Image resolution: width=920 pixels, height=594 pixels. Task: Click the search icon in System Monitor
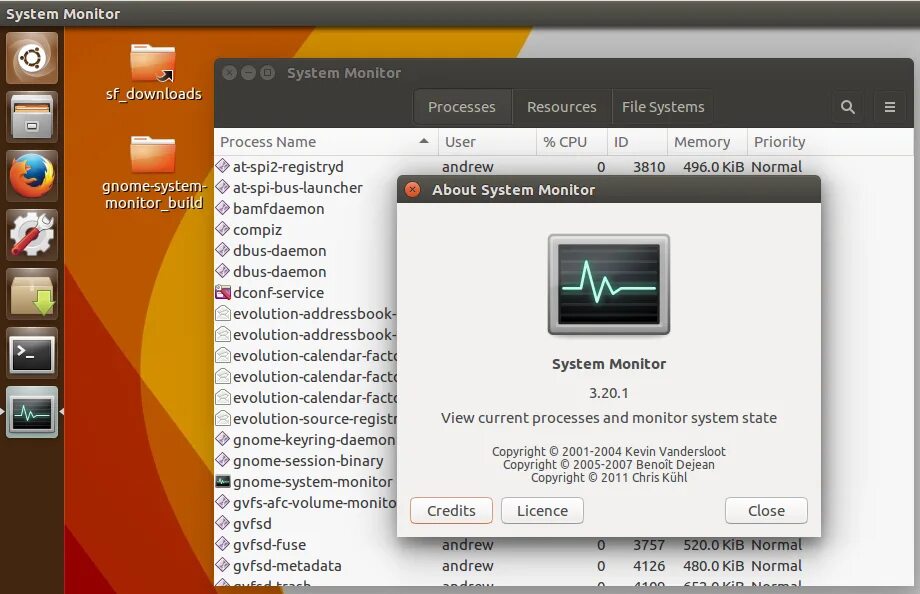(847, 107)
